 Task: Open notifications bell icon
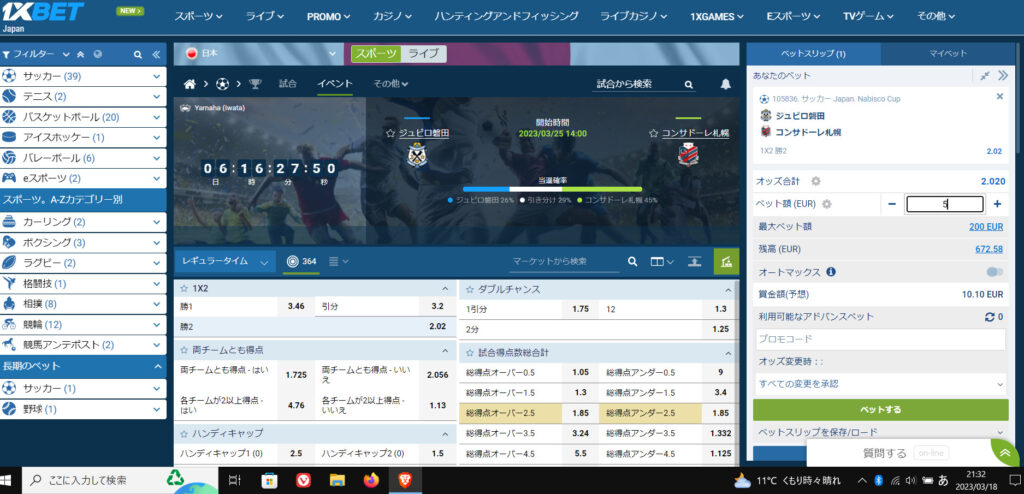pos(726,84)
